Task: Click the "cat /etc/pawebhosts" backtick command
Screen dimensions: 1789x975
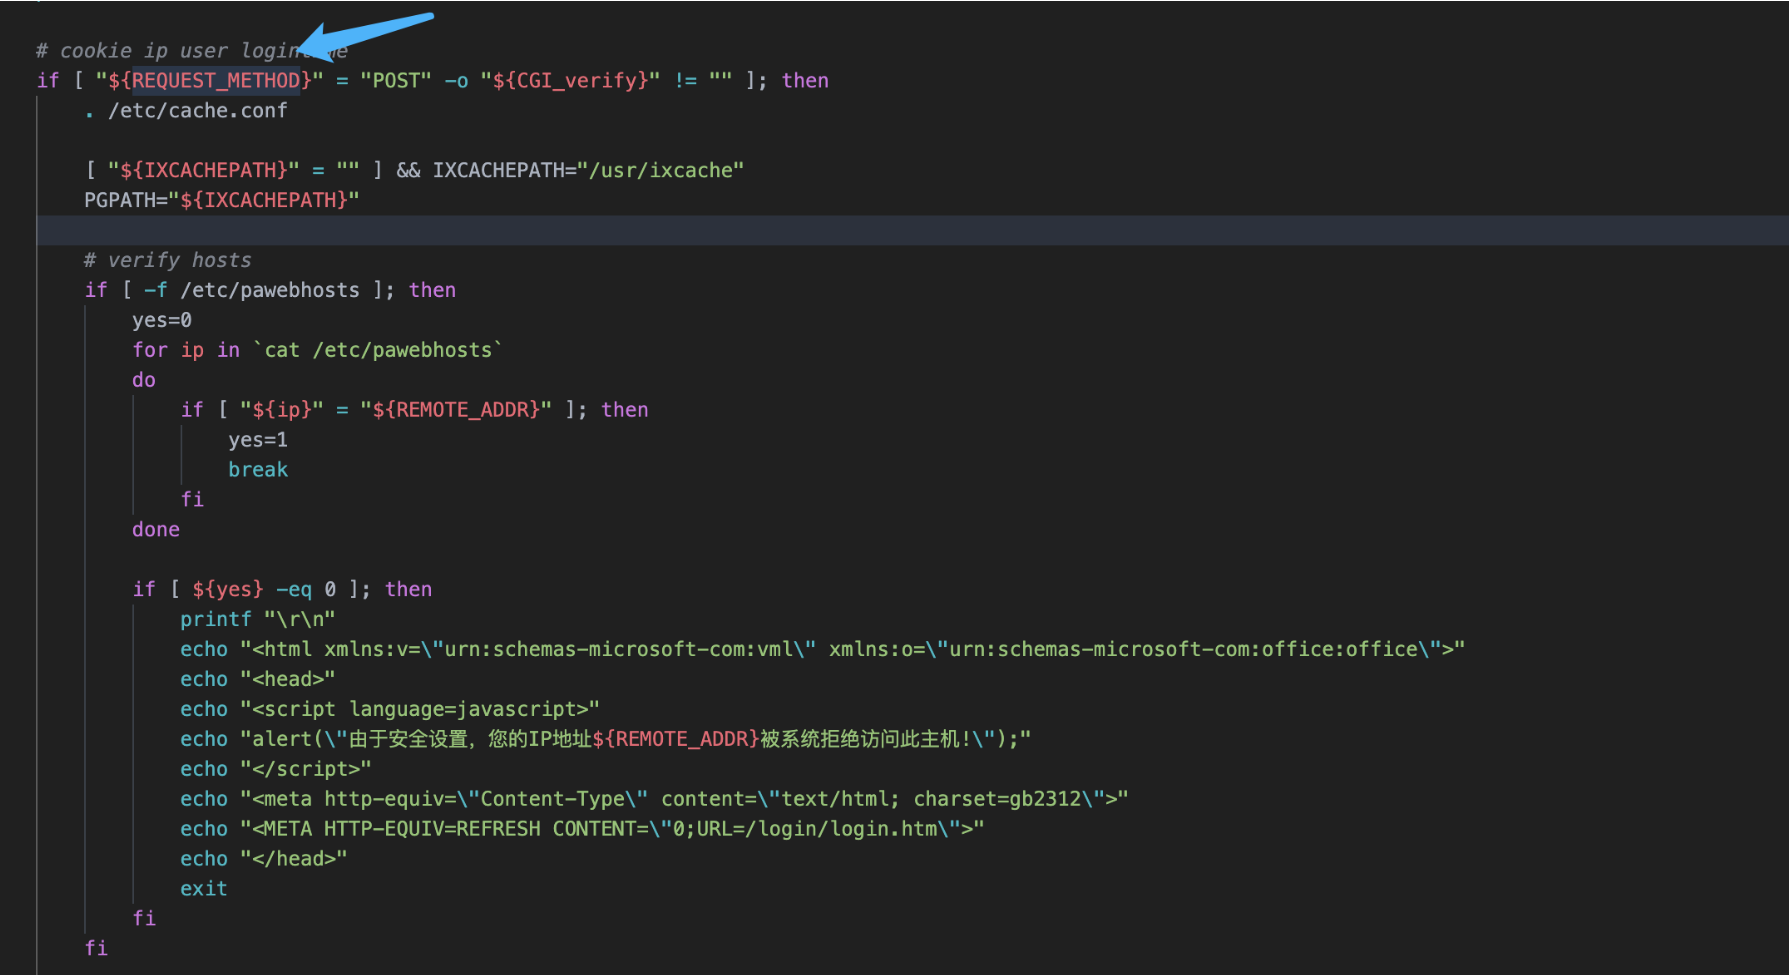Action: 378,350
